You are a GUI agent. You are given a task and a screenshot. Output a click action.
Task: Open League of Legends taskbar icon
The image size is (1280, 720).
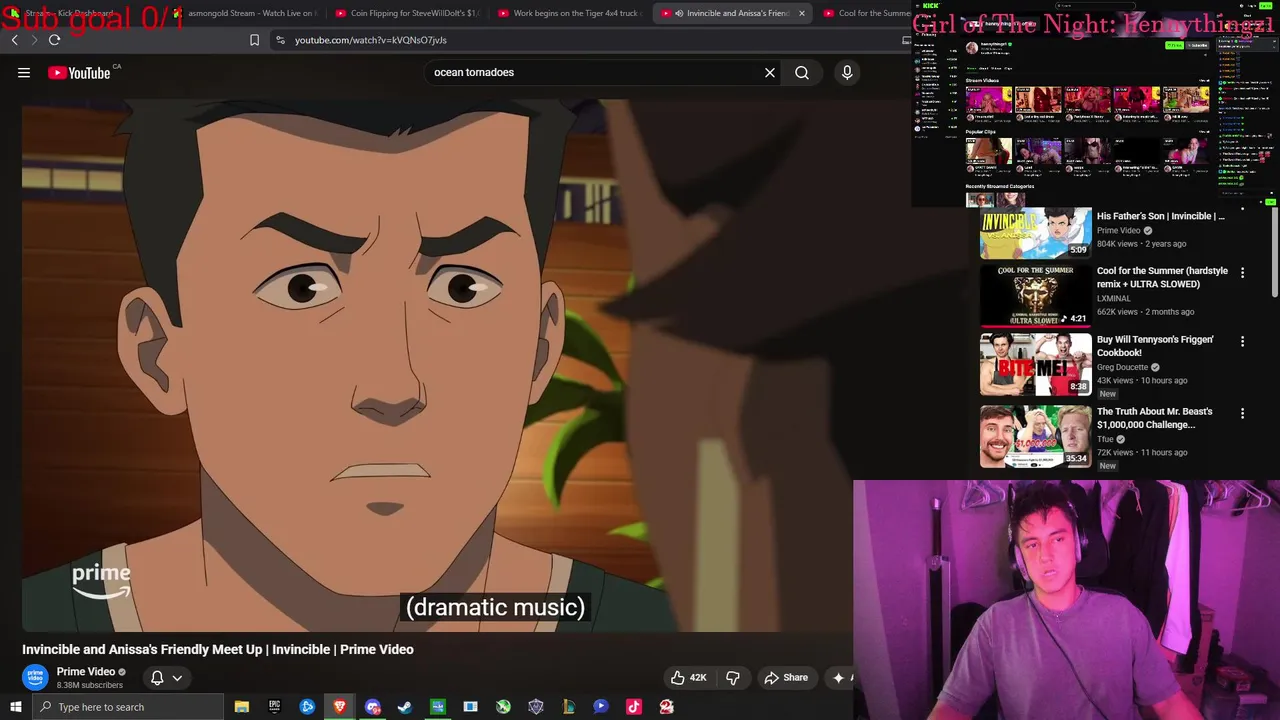coord(569,707)
